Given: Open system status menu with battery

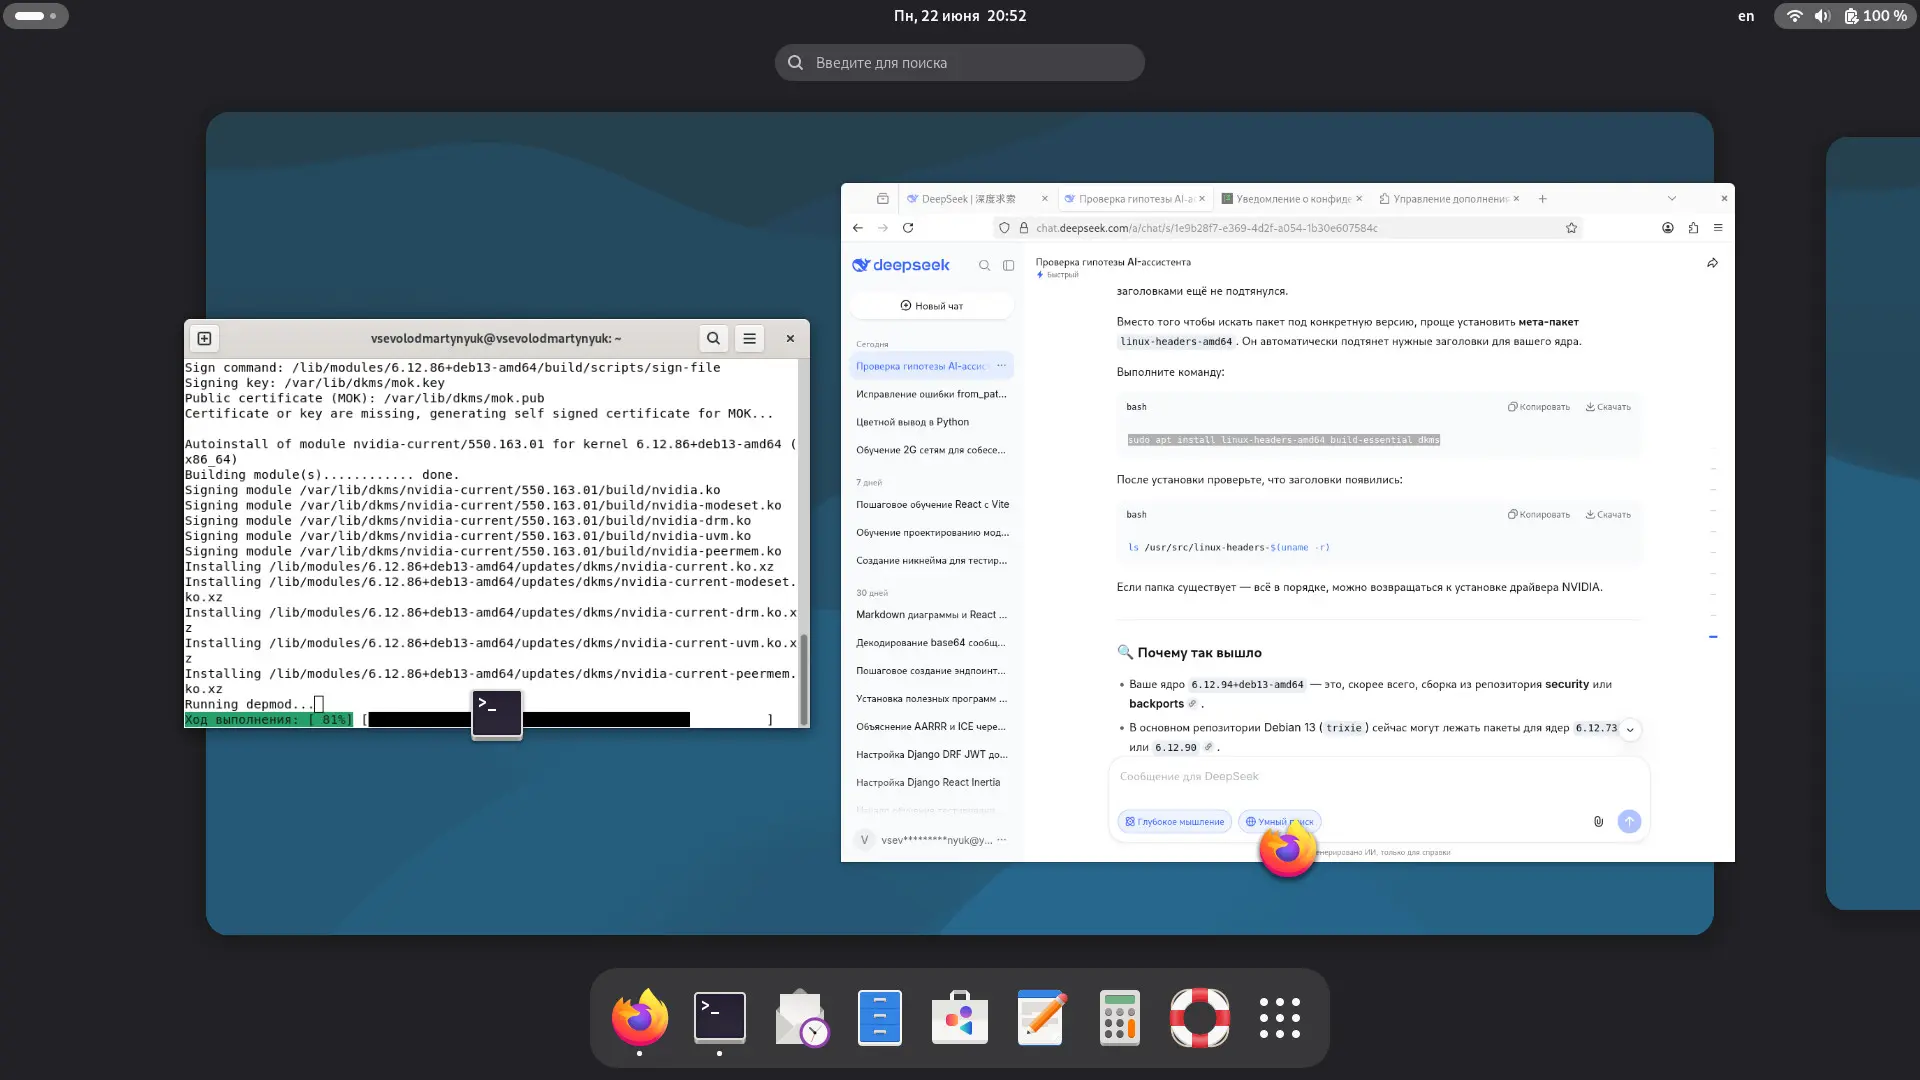Looking at the screenshot, I should point(1845,16).
